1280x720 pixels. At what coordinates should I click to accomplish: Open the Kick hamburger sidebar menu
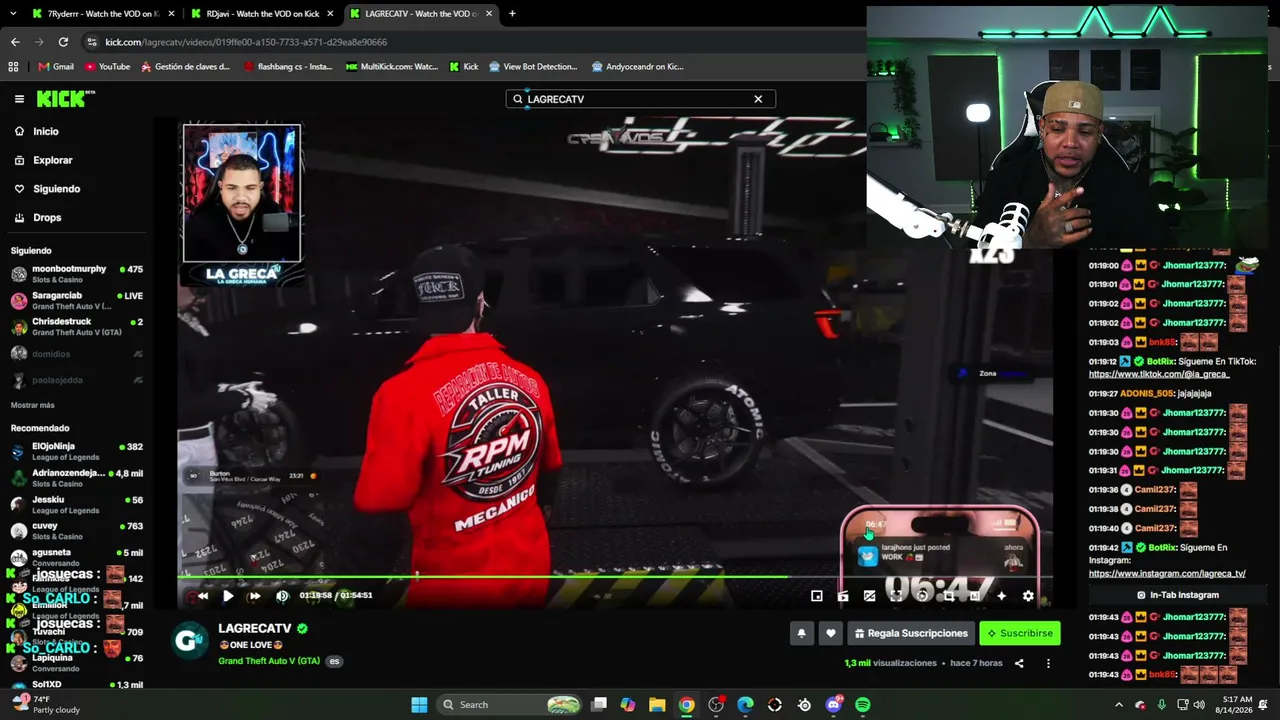19,99
